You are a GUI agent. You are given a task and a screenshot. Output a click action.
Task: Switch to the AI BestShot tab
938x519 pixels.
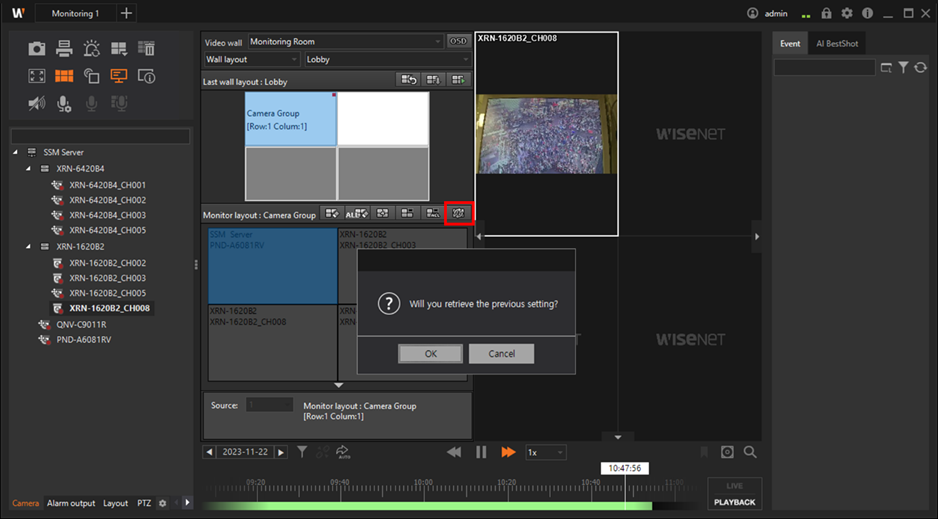click(x=835, y=44)
